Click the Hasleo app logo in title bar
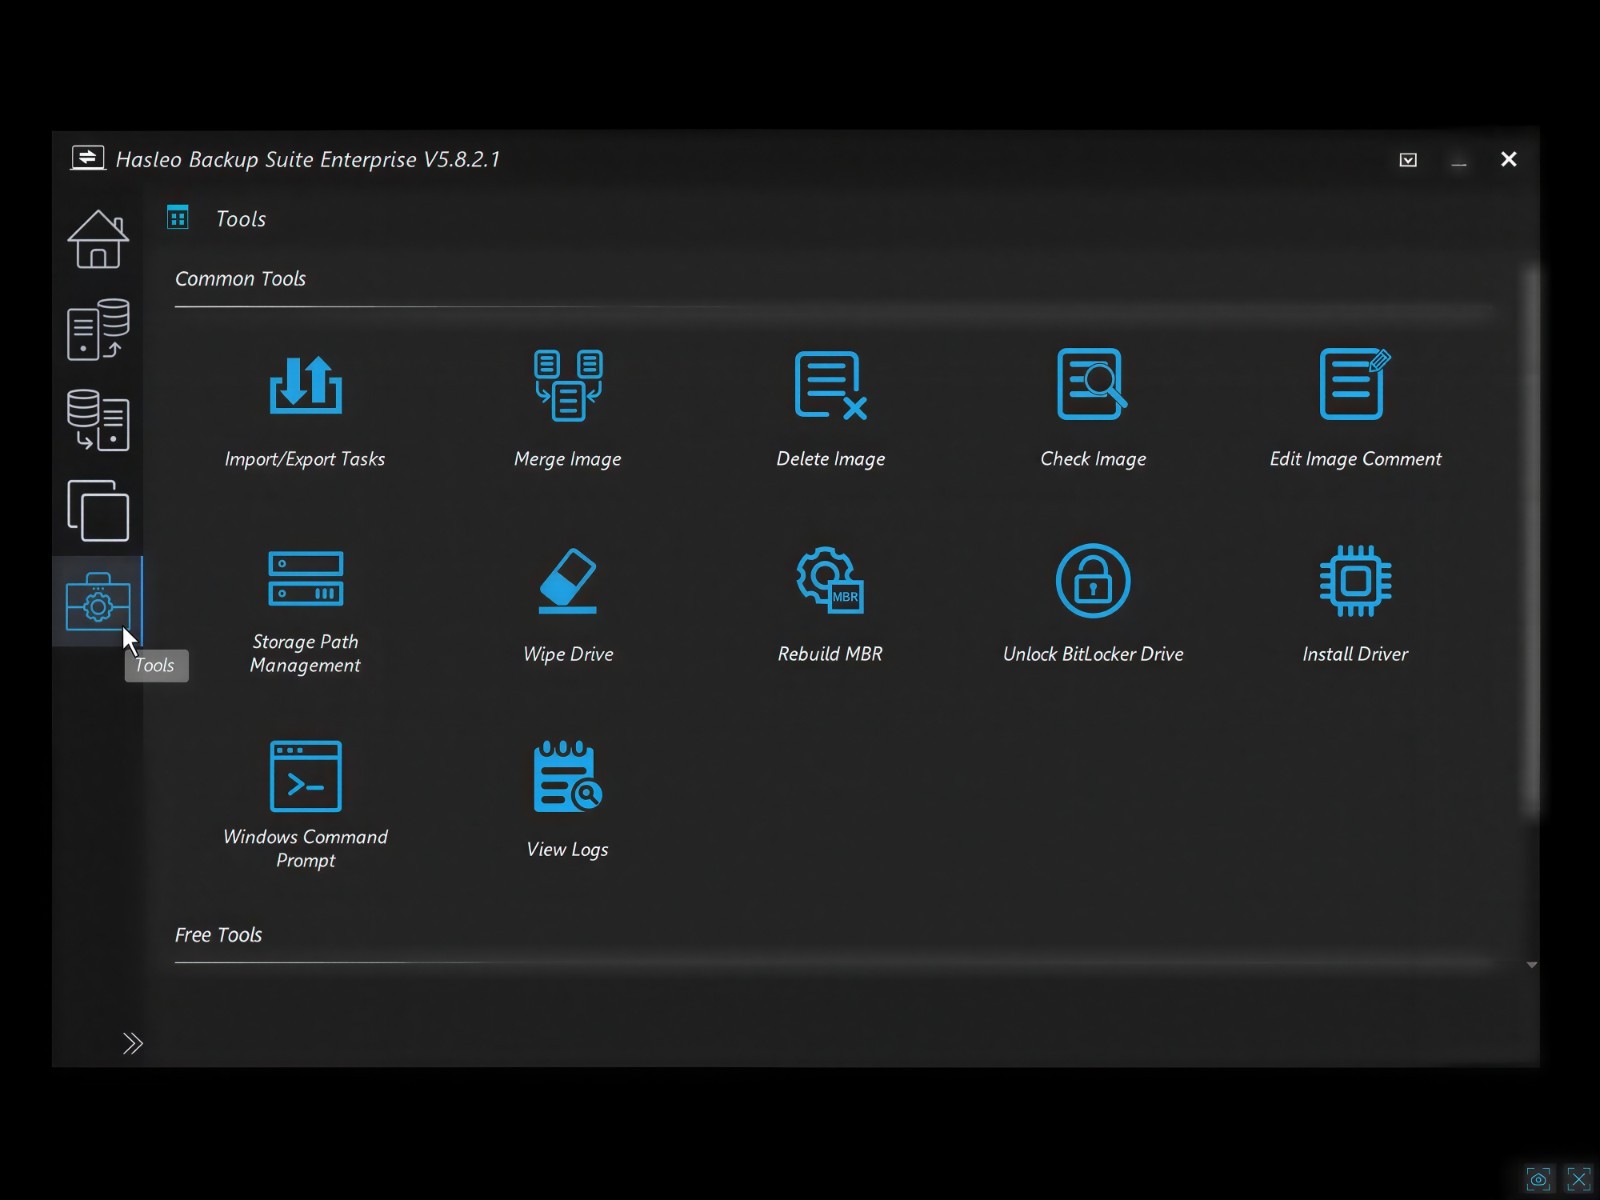Viewport: 1600px width, 1200px height. tap(88, 158)
